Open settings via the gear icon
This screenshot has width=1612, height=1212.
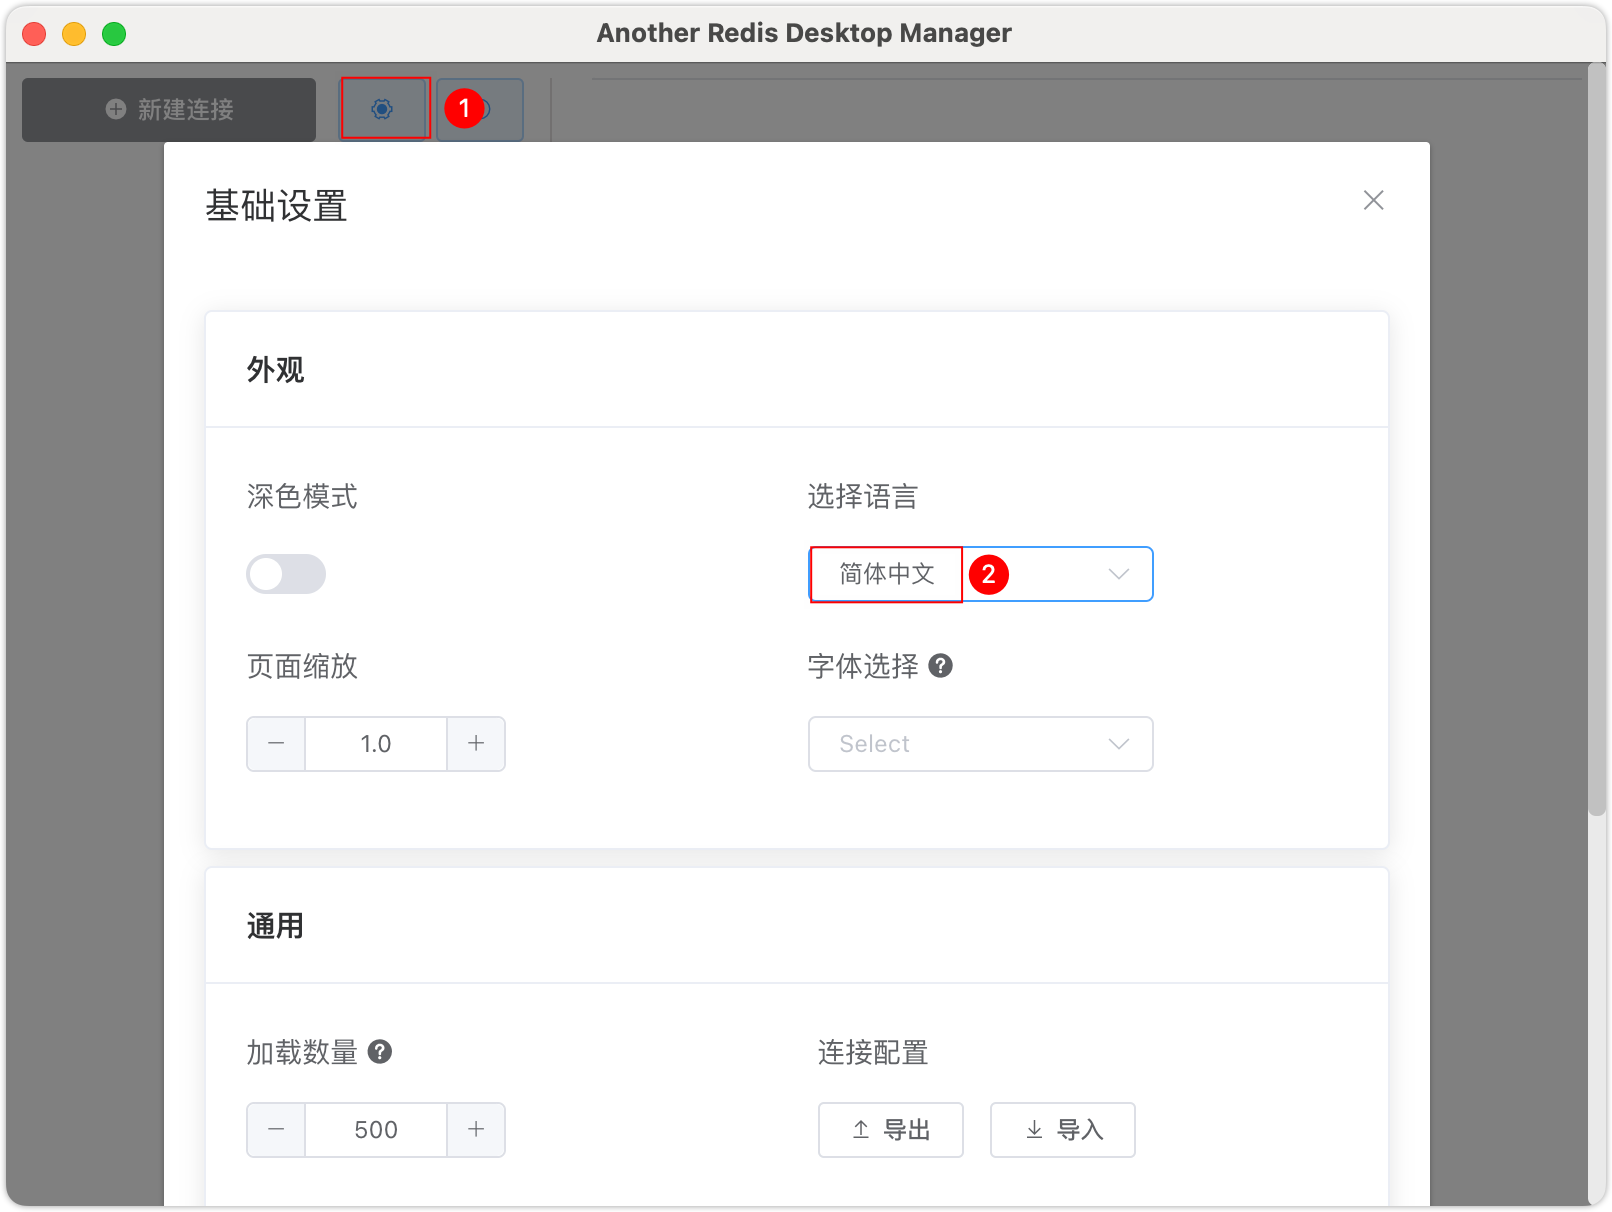[x=383, y=109]
